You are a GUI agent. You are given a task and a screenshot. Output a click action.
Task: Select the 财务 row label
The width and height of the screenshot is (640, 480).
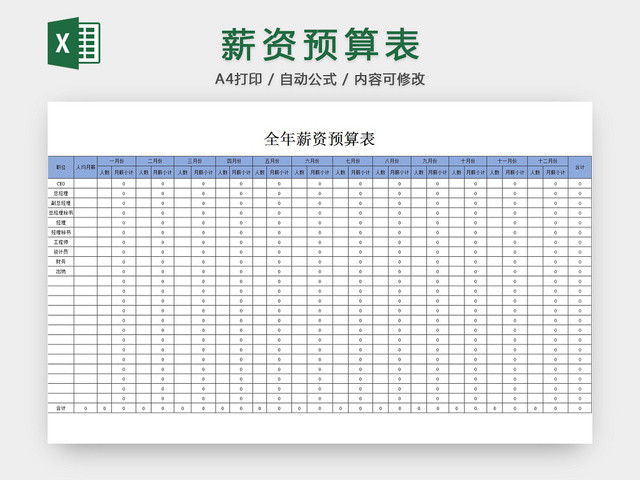pyautogui.click(x=61, y=262)
